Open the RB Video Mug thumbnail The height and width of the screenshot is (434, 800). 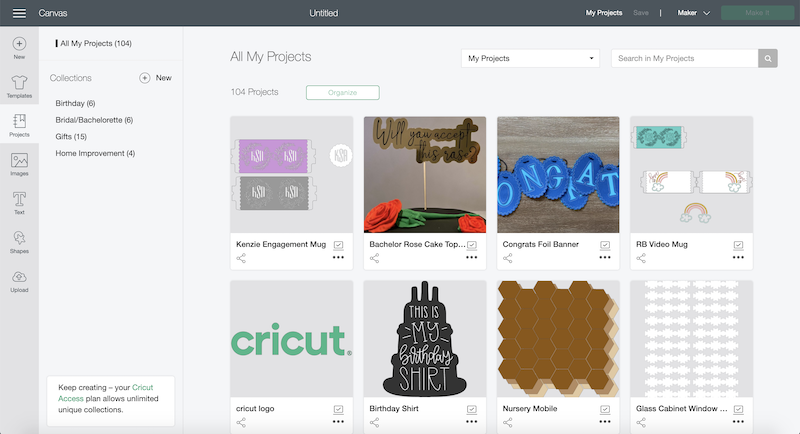point(691,174)
